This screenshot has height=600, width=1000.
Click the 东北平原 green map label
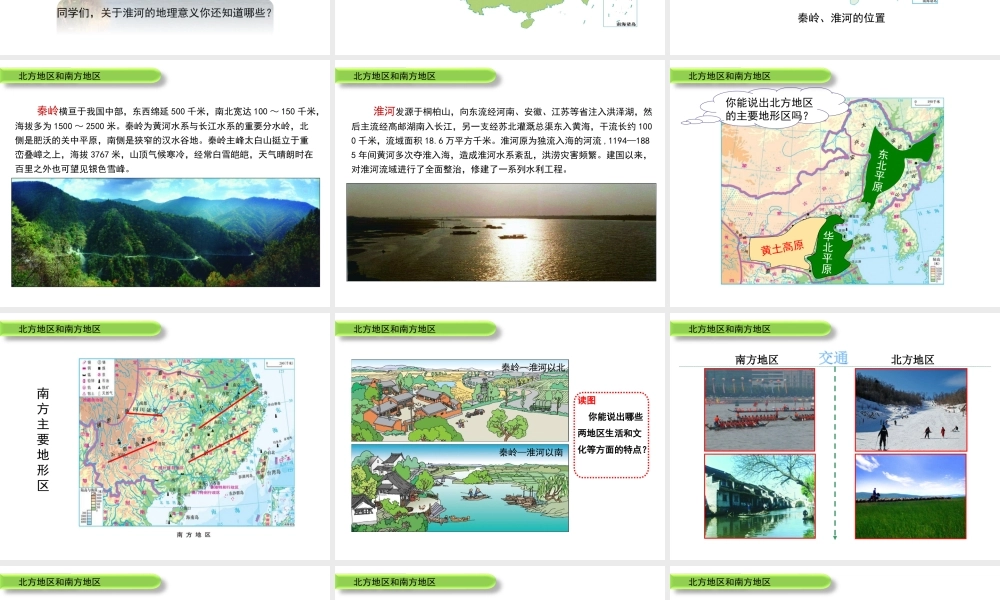881,170
